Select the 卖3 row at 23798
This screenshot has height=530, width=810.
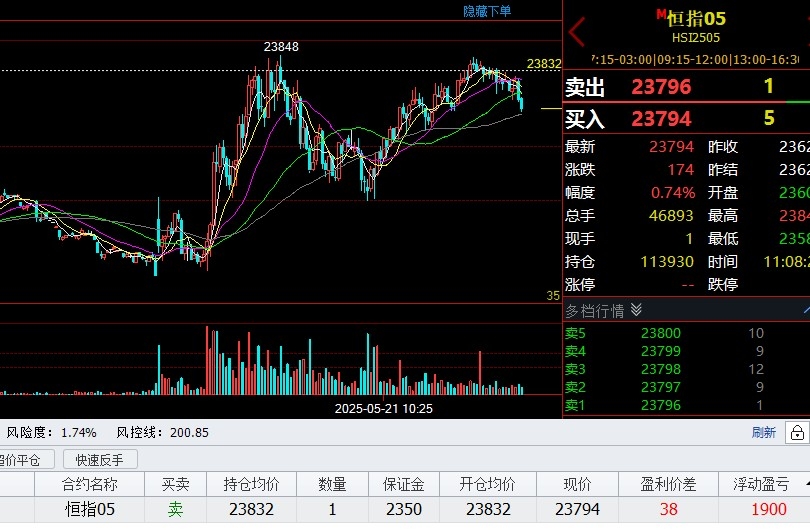tap(686, 369)
